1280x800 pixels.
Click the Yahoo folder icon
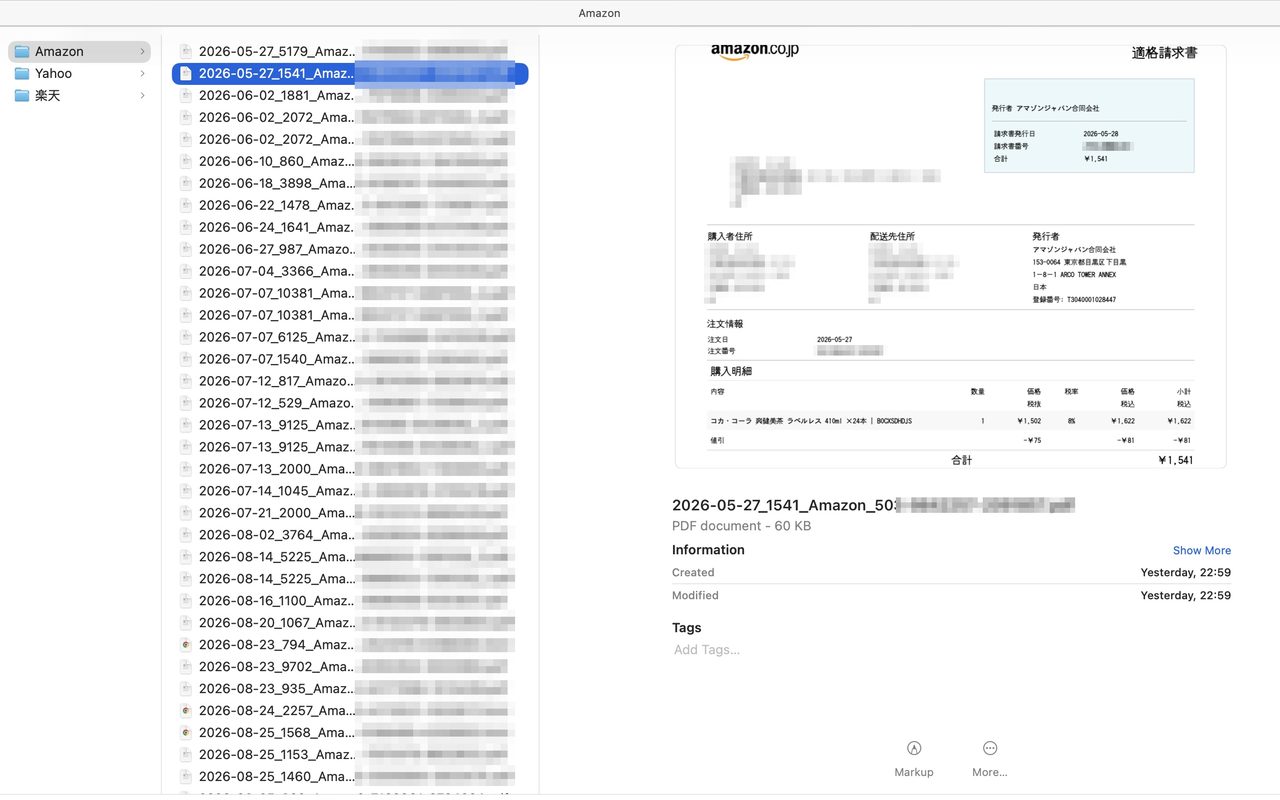click(22, 73)
